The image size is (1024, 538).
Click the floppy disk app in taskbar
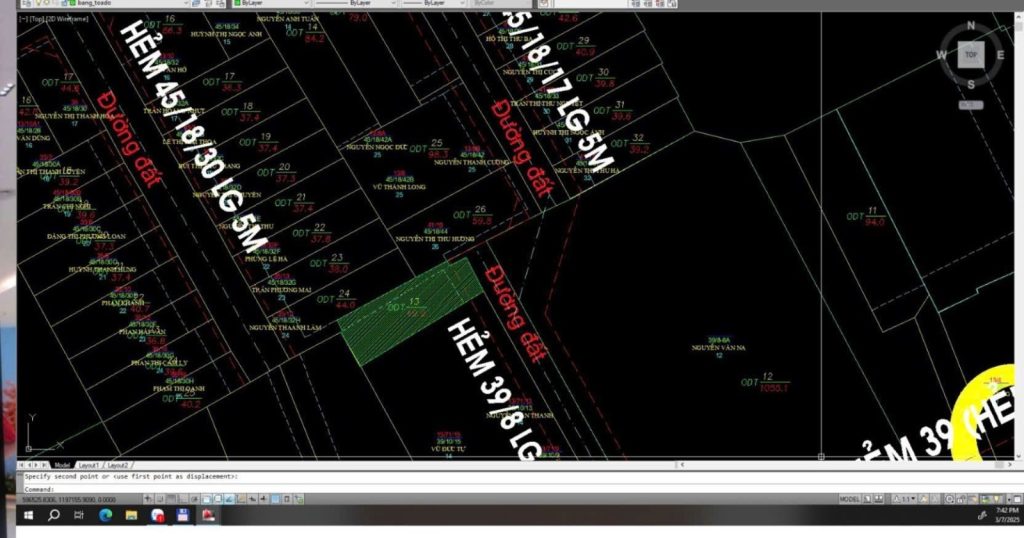click(x=183, y=515)
